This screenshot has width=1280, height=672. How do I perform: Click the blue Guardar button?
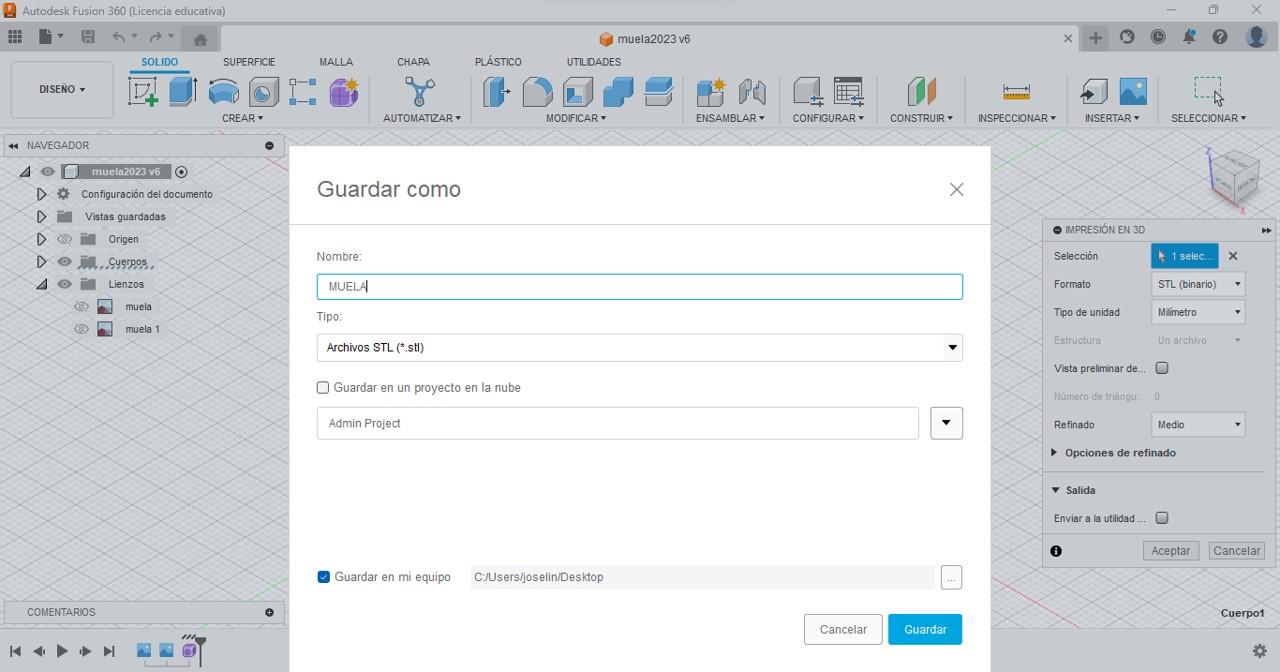(925, 630)
